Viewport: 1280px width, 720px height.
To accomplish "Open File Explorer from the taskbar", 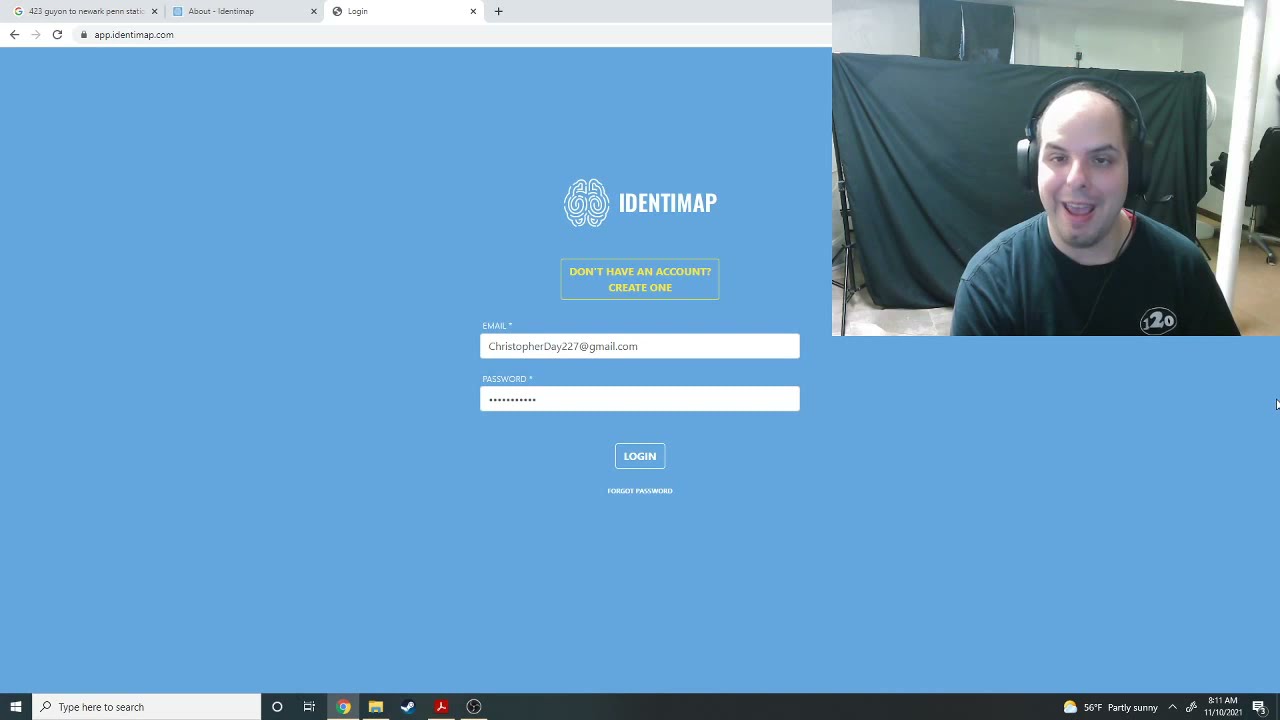I will coord(375,707).
